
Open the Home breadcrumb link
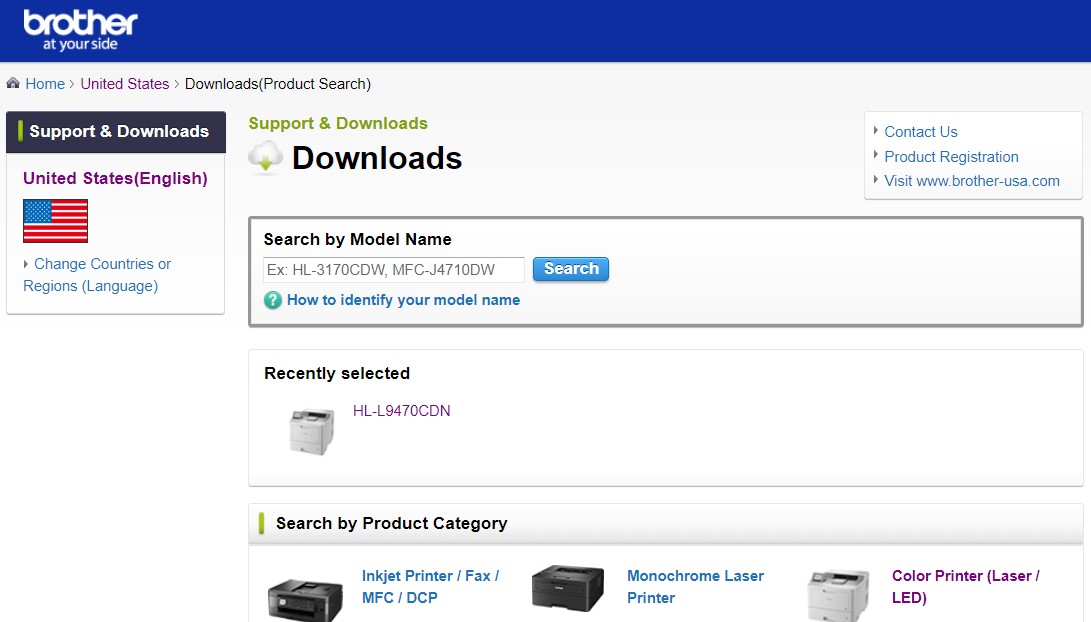pyautogui.click(x=45, y=84)
